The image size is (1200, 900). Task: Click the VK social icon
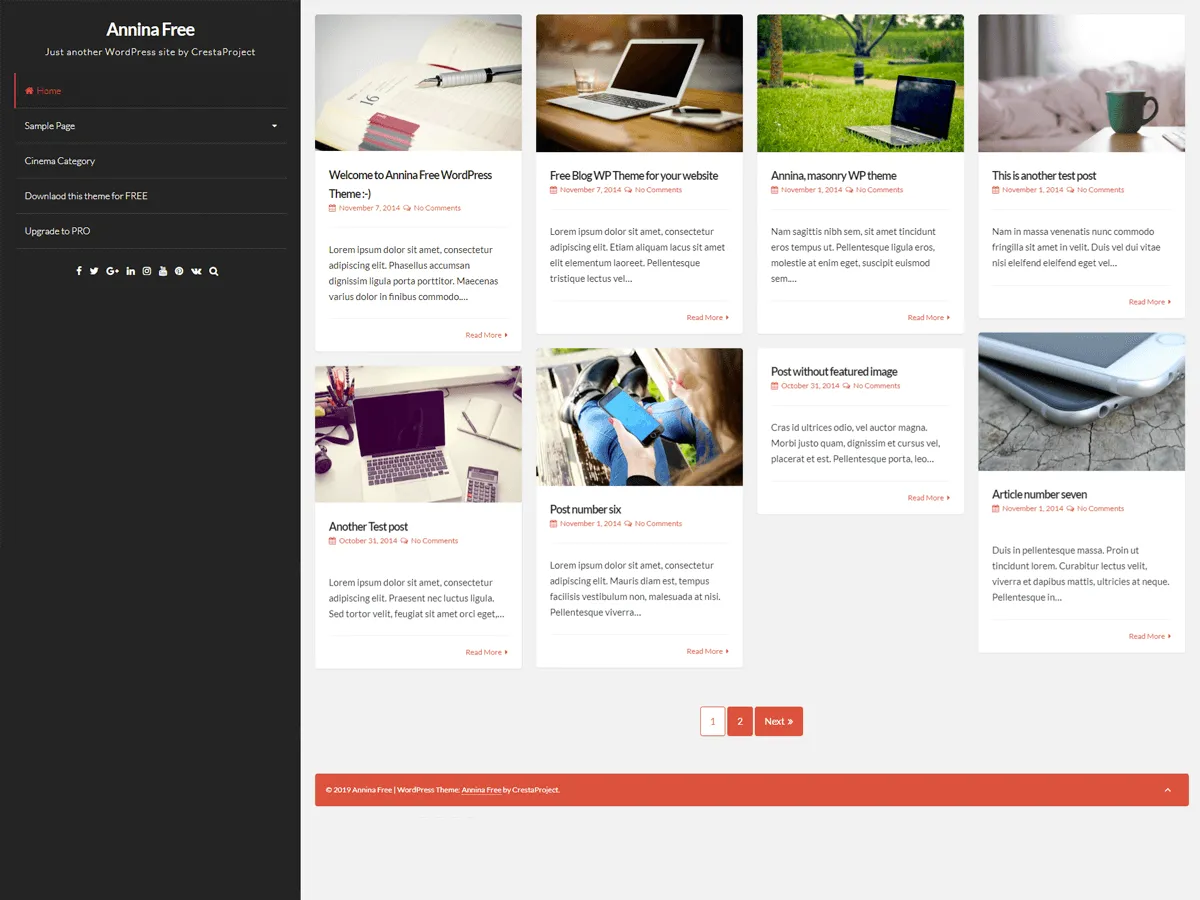point(196,270)
